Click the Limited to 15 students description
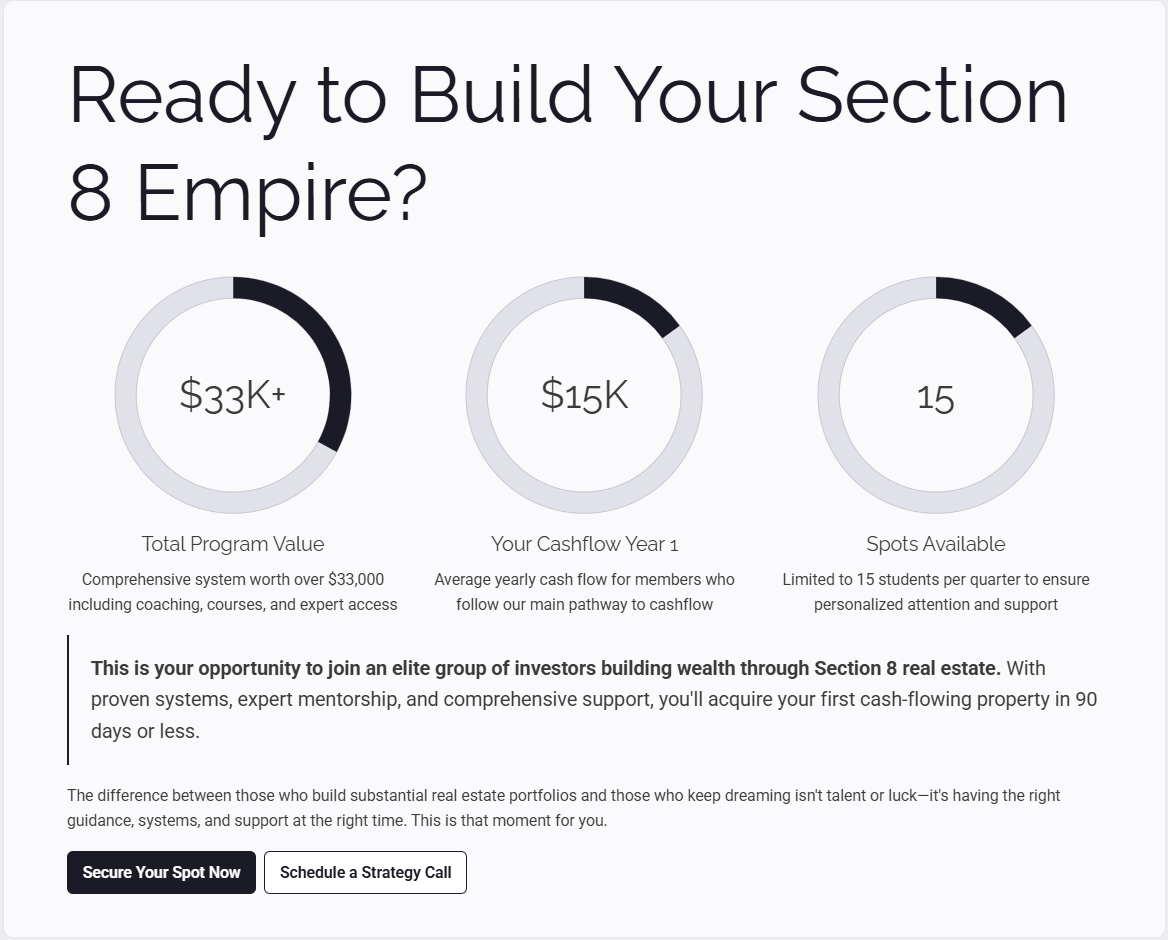1168x940 pixels. (935, 592)
